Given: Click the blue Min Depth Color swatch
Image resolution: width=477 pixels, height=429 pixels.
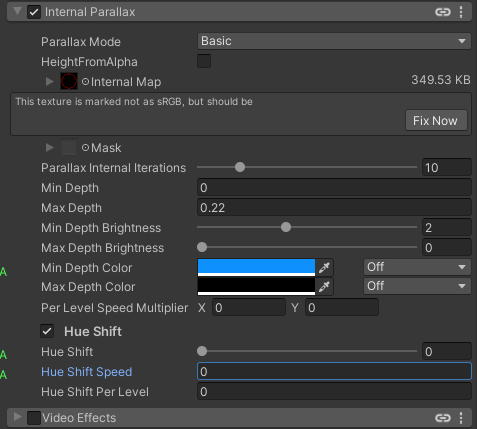Looking at the screenshot, I should [x=256, y=267].
